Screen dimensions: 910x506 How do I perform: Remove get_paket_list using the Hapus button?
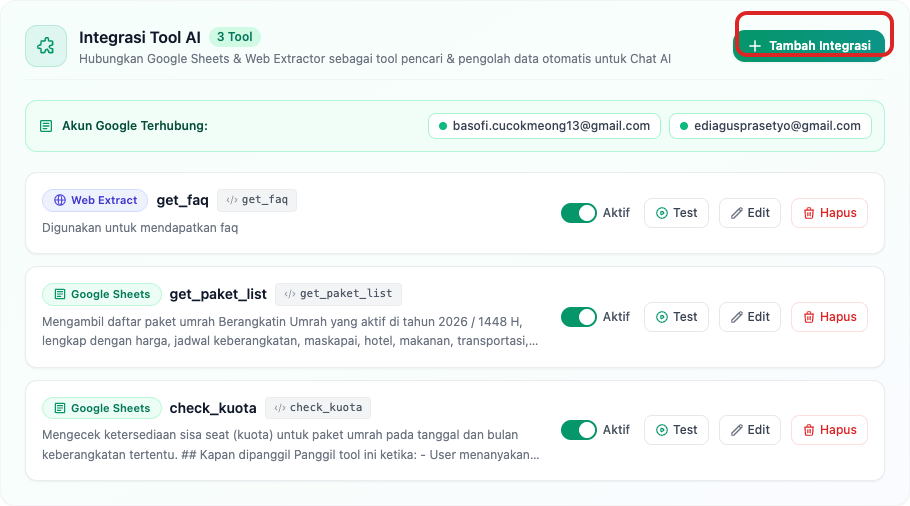point(829,317)
